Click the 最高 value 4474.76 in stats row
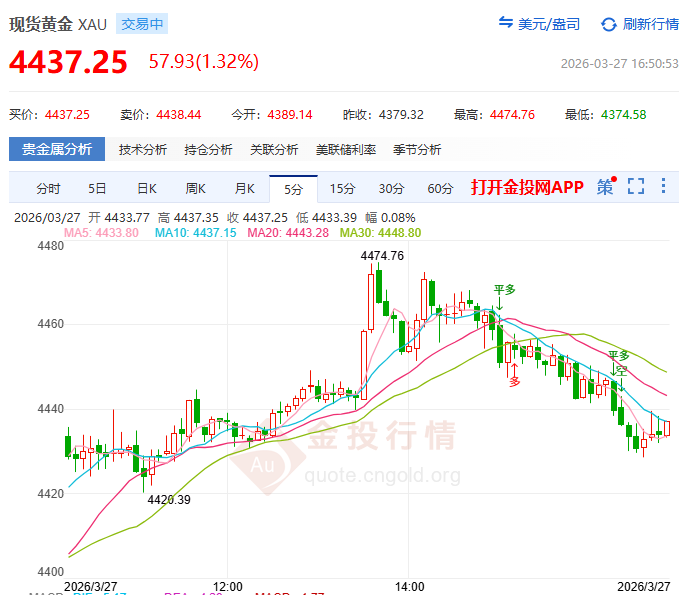Viewport: 688px width, 595px height. point(512,115)
